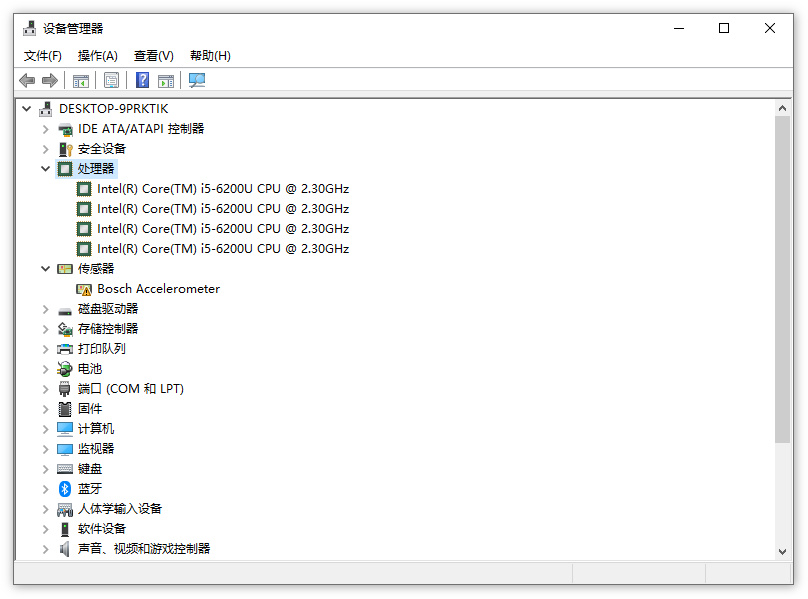The width and height of the screenshot is (808, 599).
Task: Select the first Intel Core i5-6200U processor entry
Action: coord(222,188)
